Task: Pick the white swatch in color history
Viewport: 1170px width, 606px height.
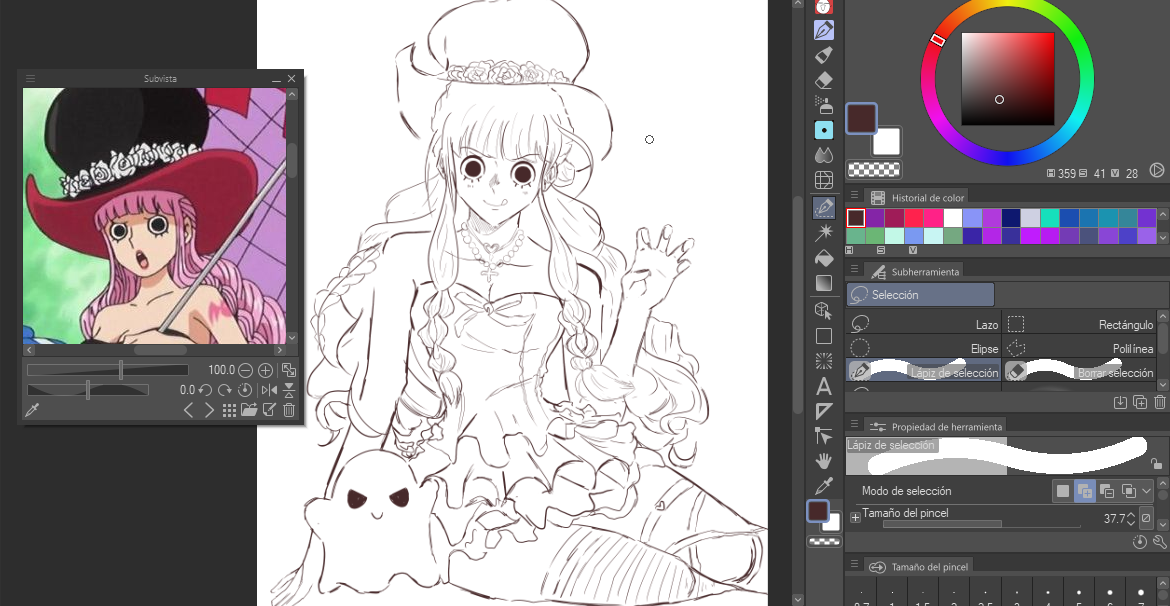Action: point(953,218)
